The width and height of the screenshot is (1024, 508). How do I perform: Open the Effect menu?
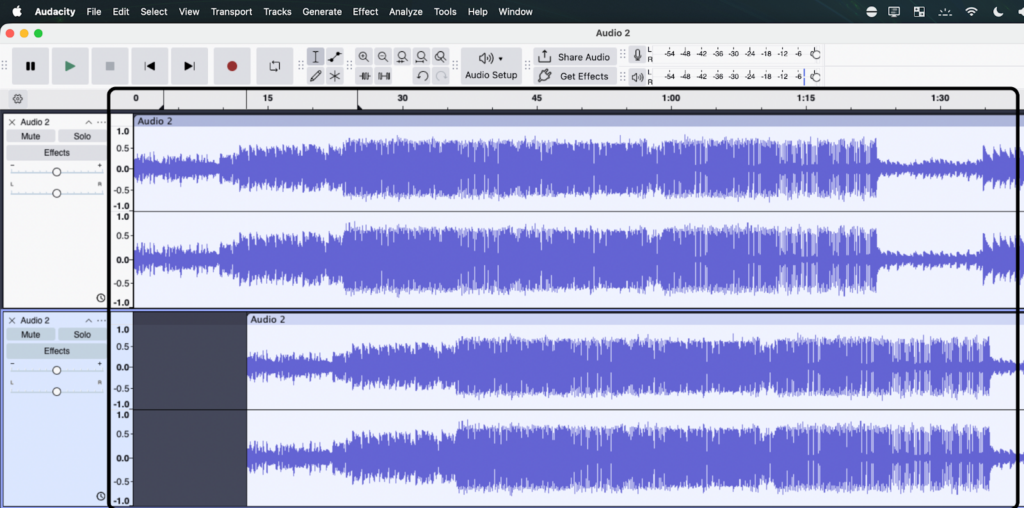(365, 12)
